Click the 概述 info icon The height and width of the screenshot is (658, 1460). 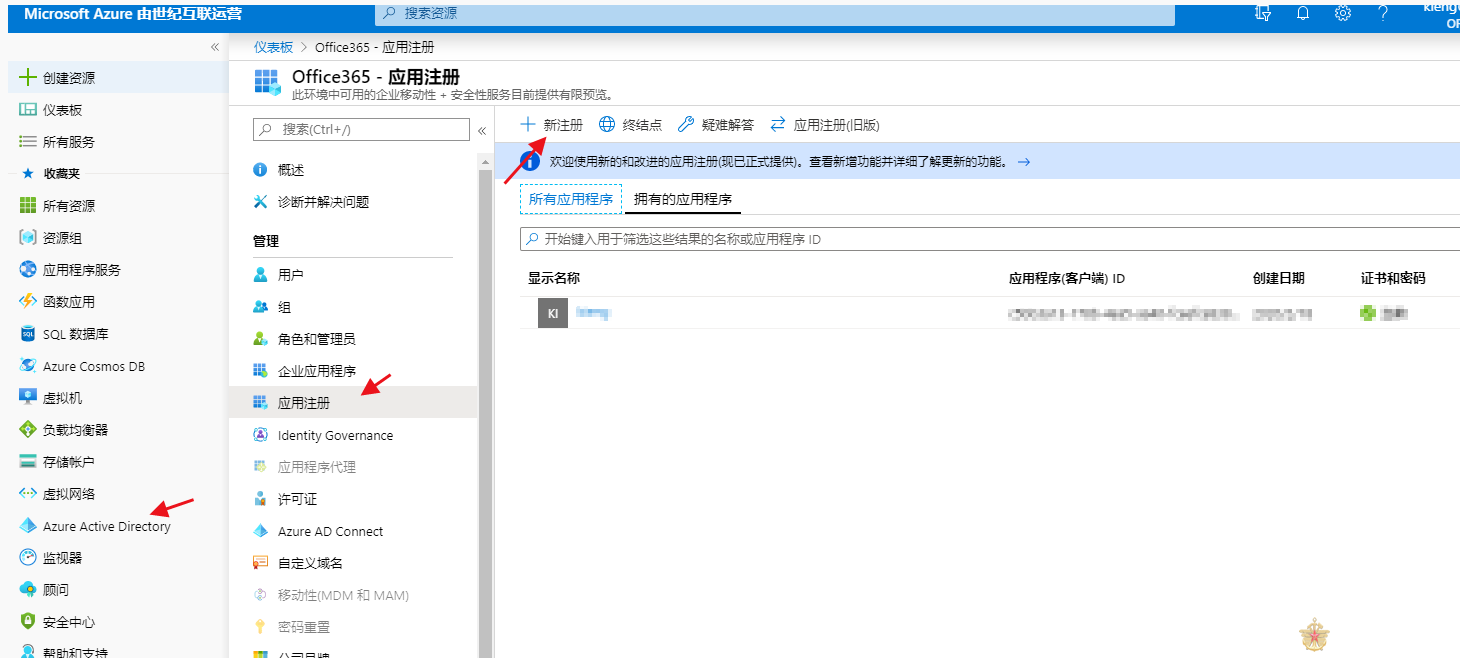(x=260, y=170)
